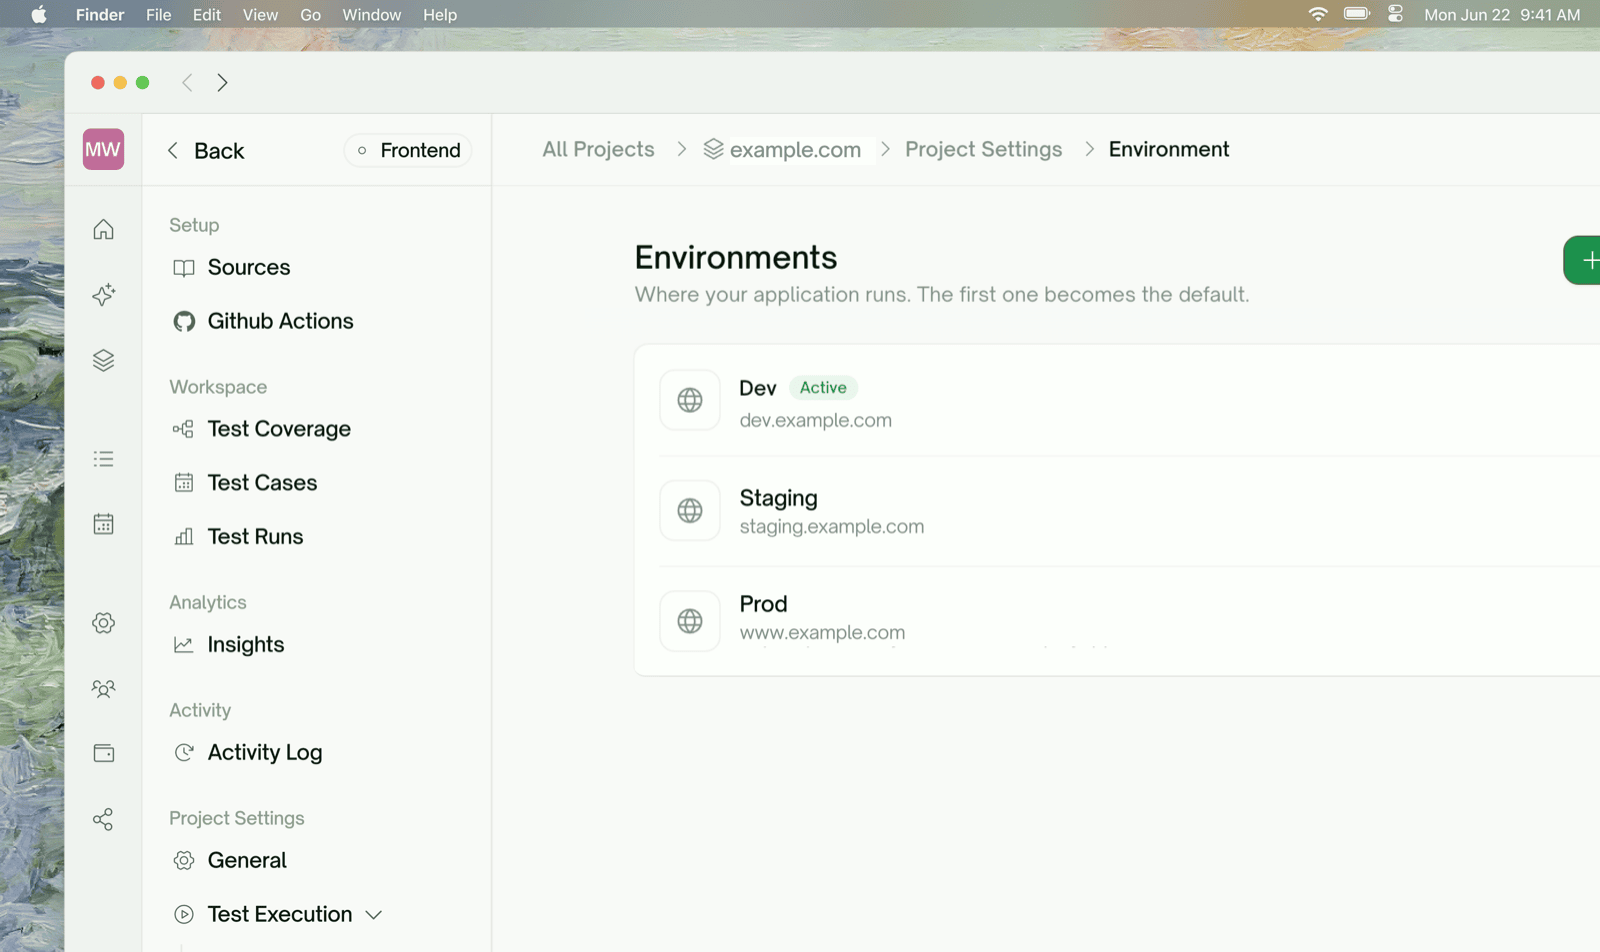Open the wallet icon in the left rail
1600x952 pixels.
click(x=103, y=753)
